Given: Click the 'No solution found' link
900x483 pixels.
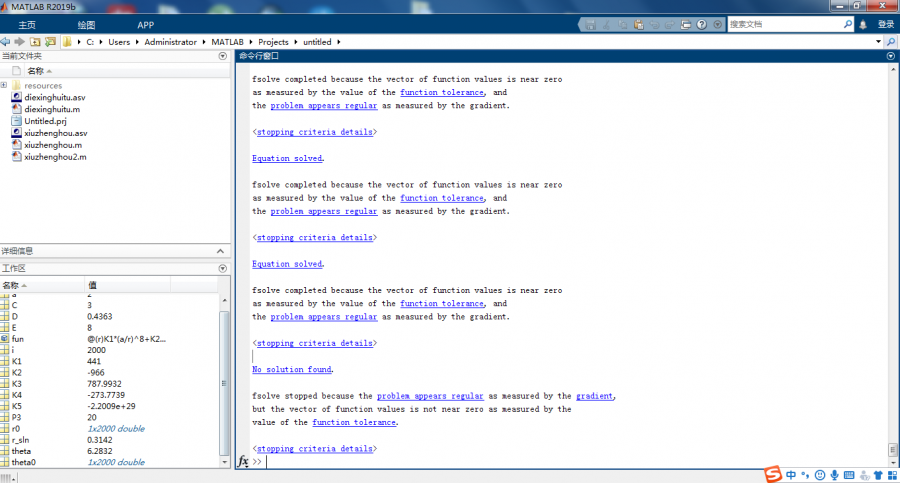Looking at the screenshot, I should tap(292, 370).
